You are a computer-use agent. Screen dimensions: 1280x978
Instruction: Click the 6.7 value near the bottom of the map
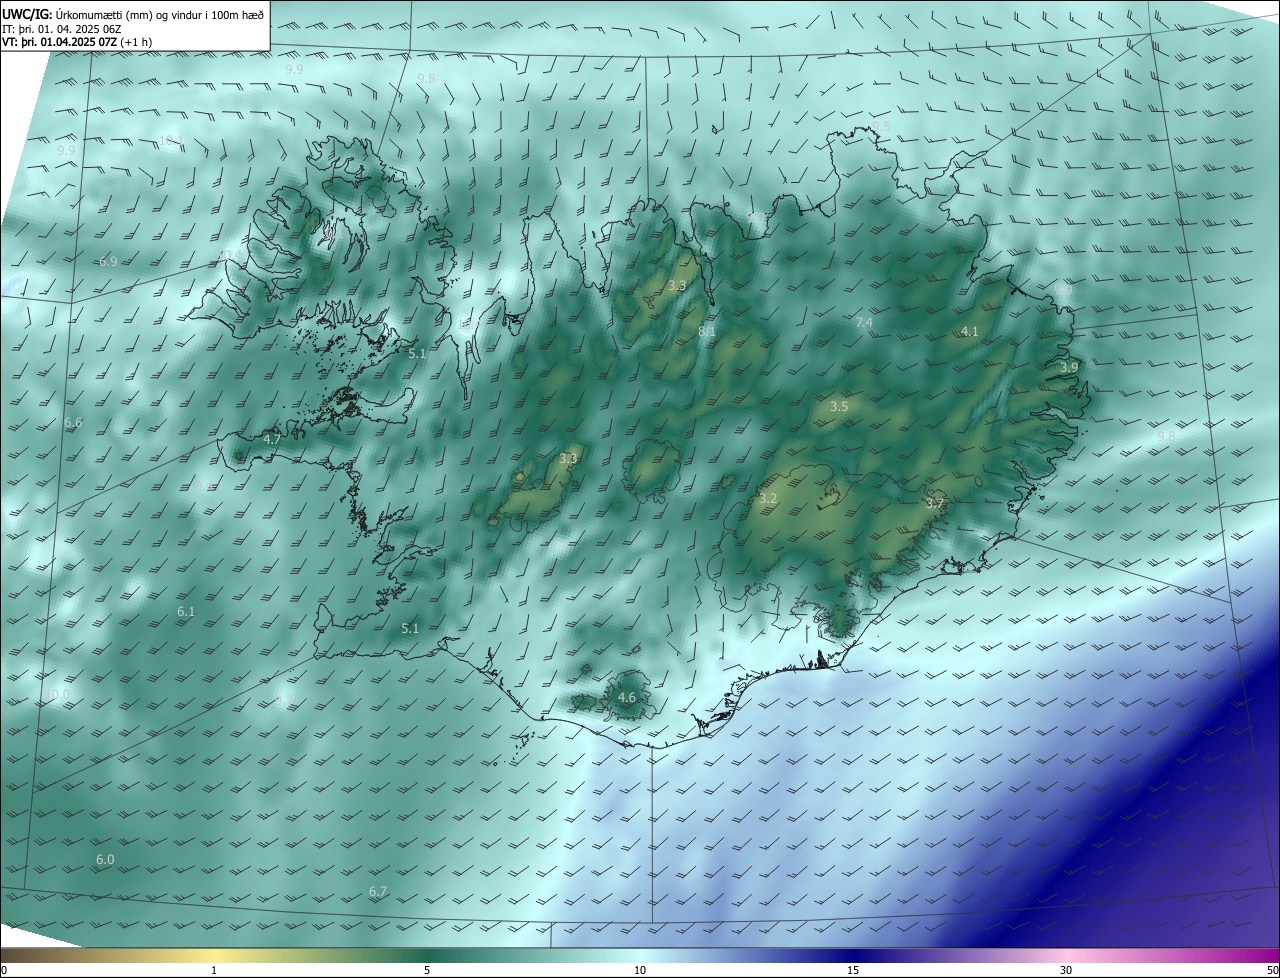pyautogui.click(x=378, y=891)
